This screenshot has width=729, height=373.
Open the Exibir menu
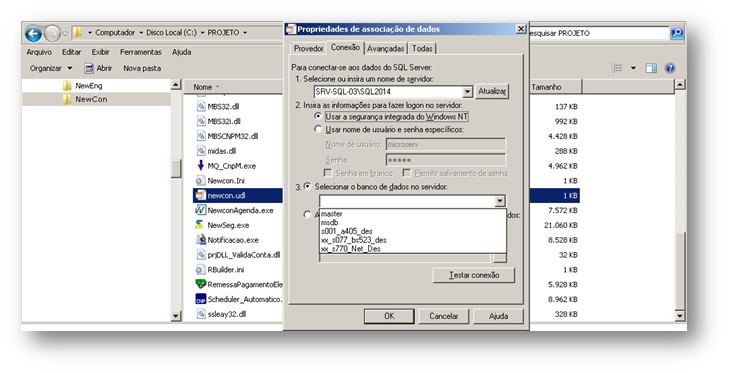point(100,52)
